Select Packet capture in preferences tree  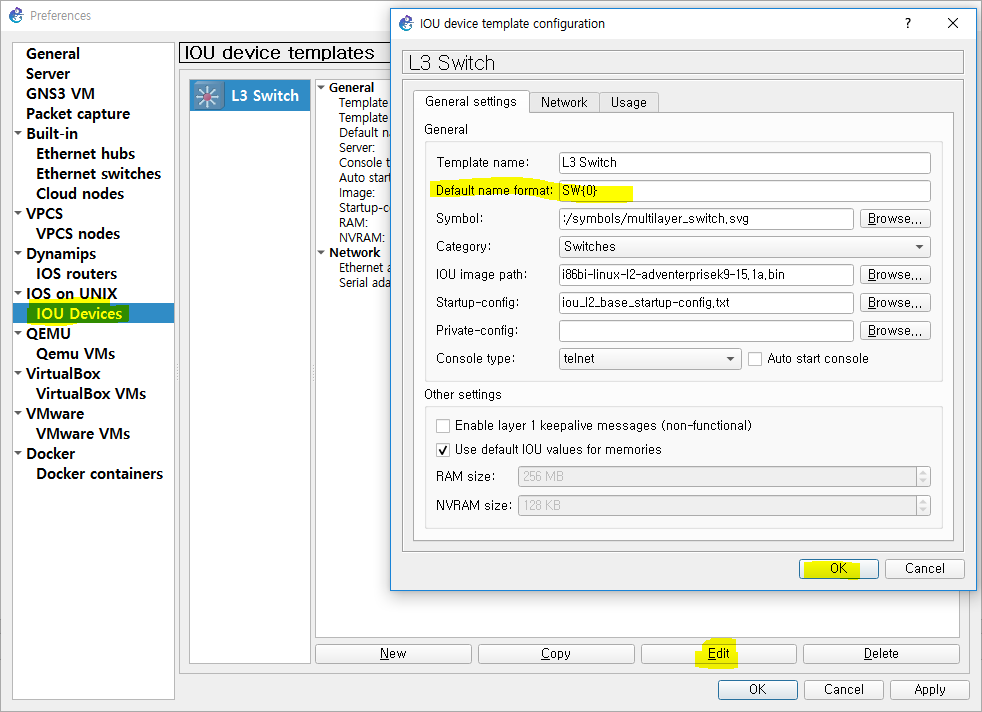(x=78, y=114)
